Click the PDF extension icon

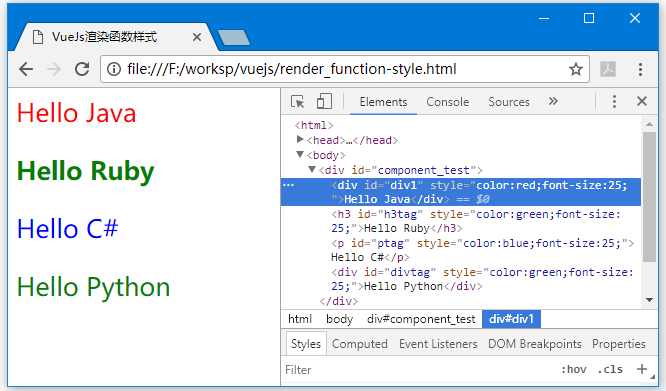(608, 69)
